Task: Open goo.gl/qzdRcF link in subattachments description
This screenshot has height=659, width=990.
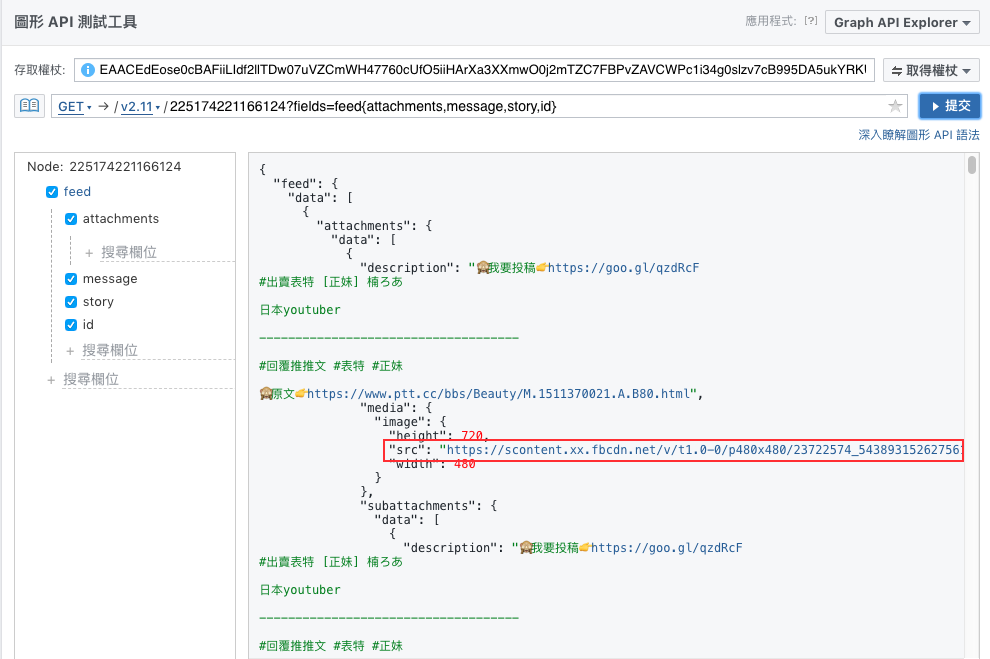Action: click(x=666, y=548)
